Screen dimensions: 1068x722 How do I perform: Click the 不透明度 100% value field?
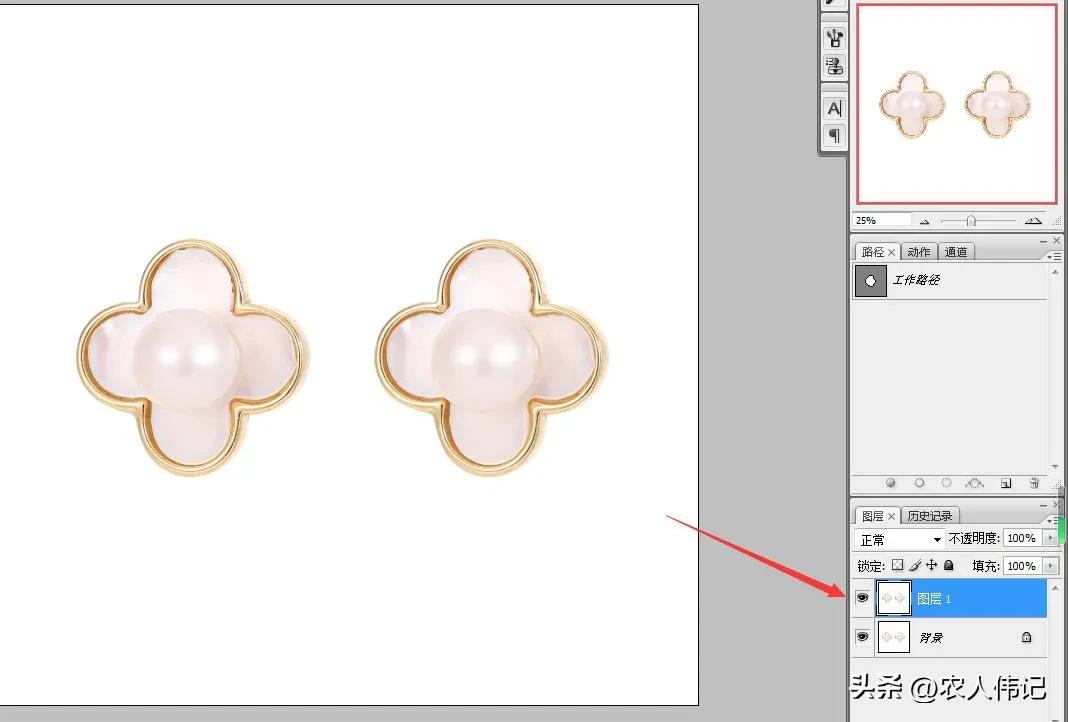1023,538
